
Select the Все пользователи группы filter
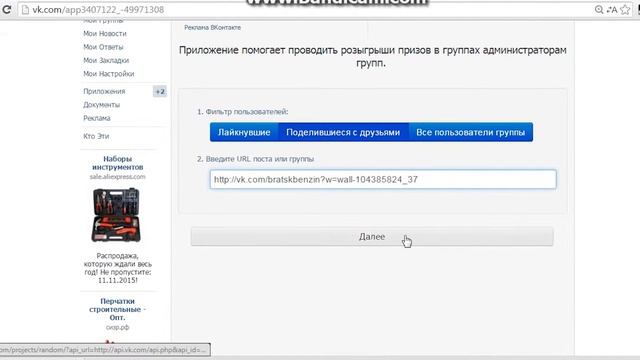coord(471,132)
